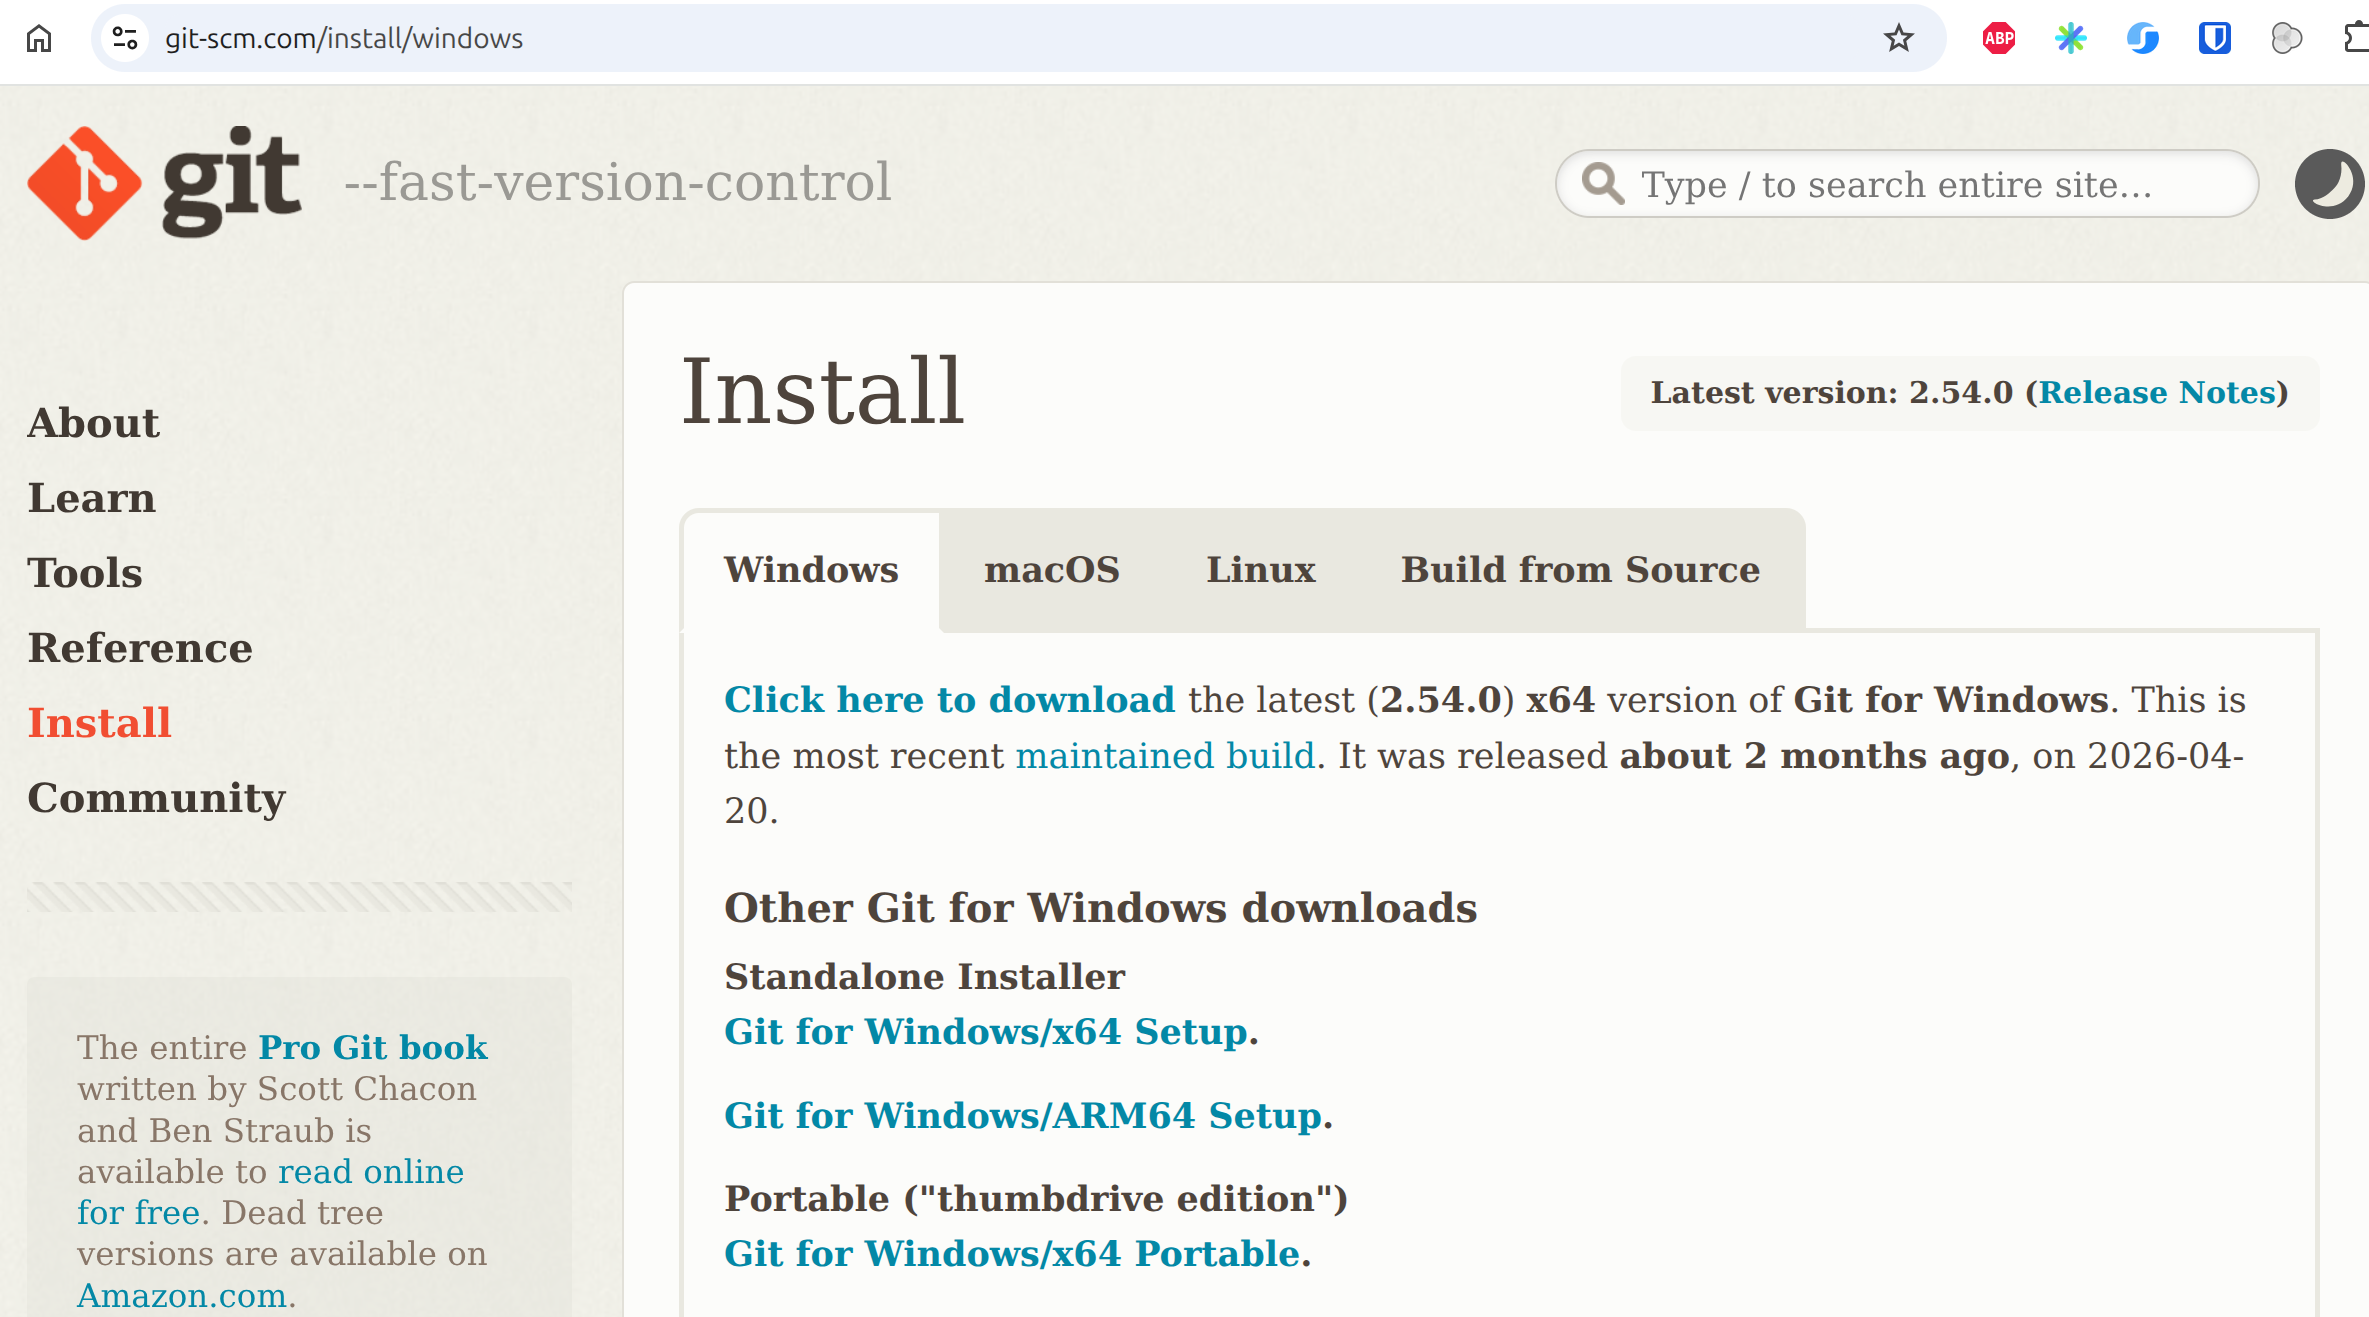Click 'Latest version: 2.54.0' text
The width and height of the screenshot is (2369, 1317).
tap(1832, 393)
